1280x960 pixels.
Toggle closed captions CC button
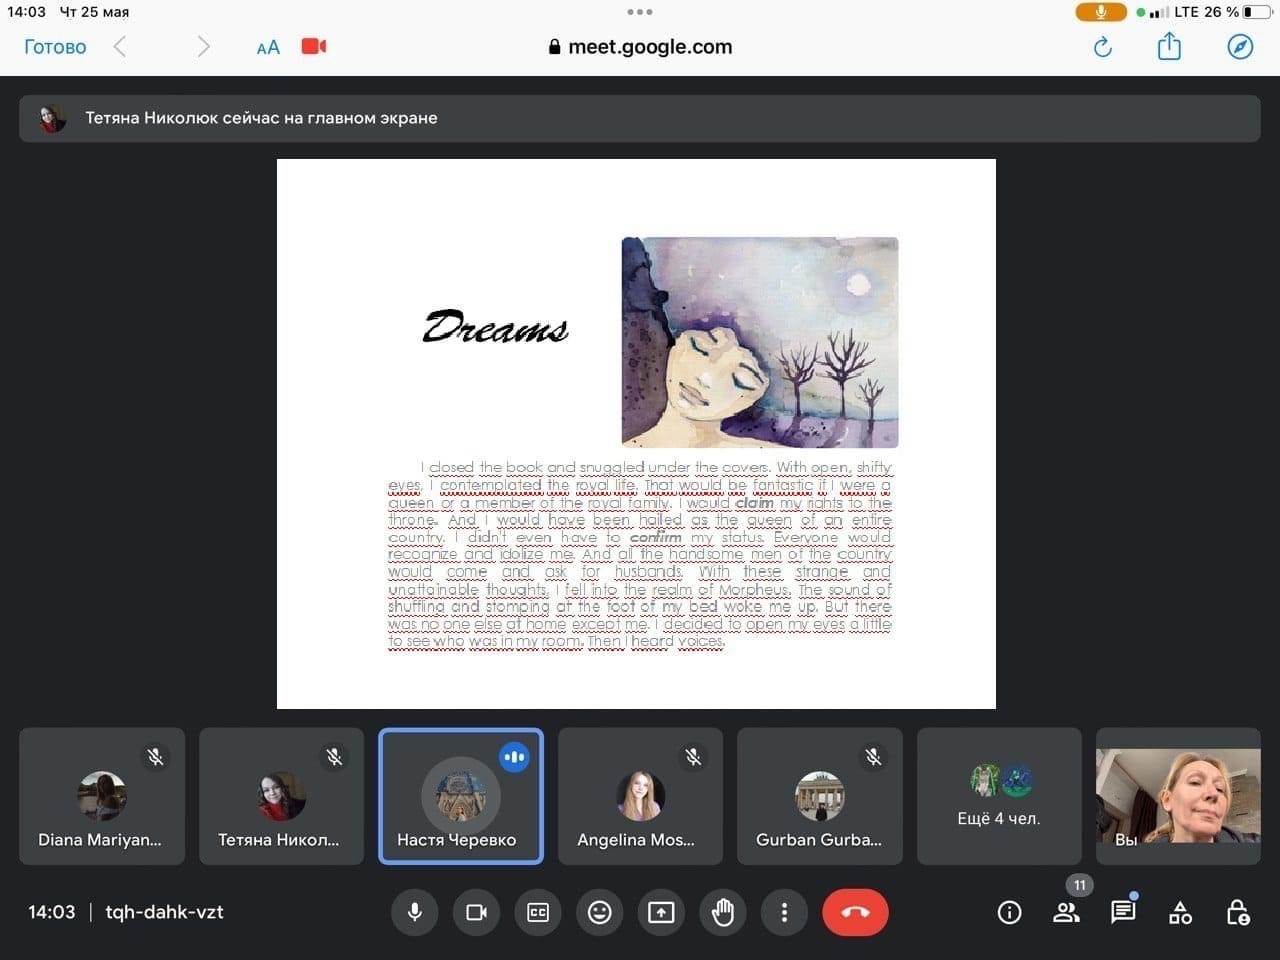tap(538, 912)
